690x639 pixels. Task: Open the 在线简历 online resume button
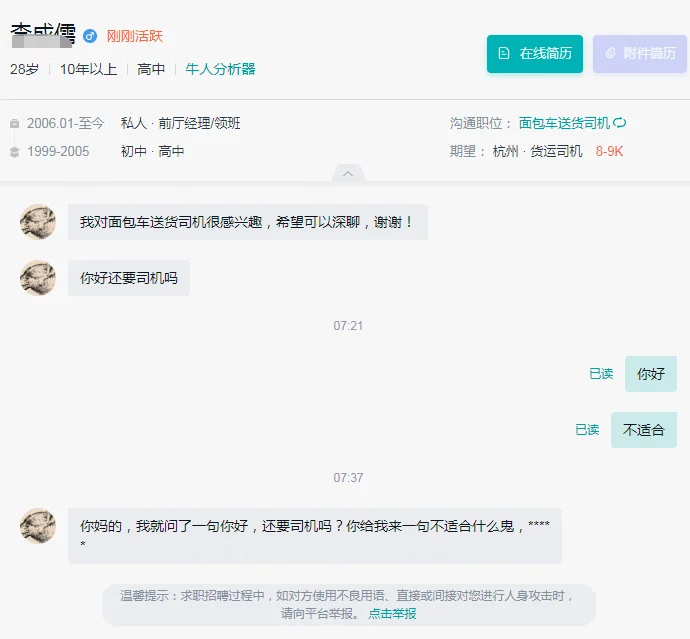point(535,54)
